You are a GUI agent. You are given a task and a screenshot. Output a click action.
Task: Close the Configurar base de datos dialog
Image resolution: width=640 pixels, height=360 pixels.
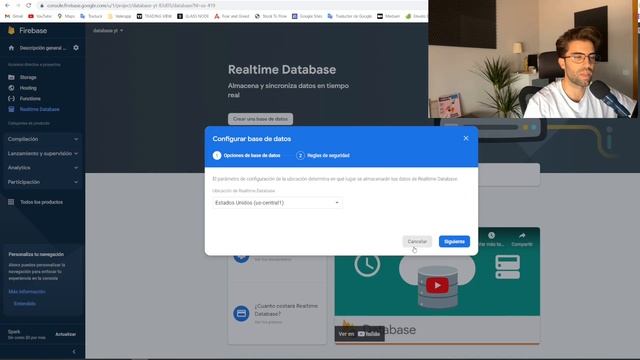coord(466,138)
